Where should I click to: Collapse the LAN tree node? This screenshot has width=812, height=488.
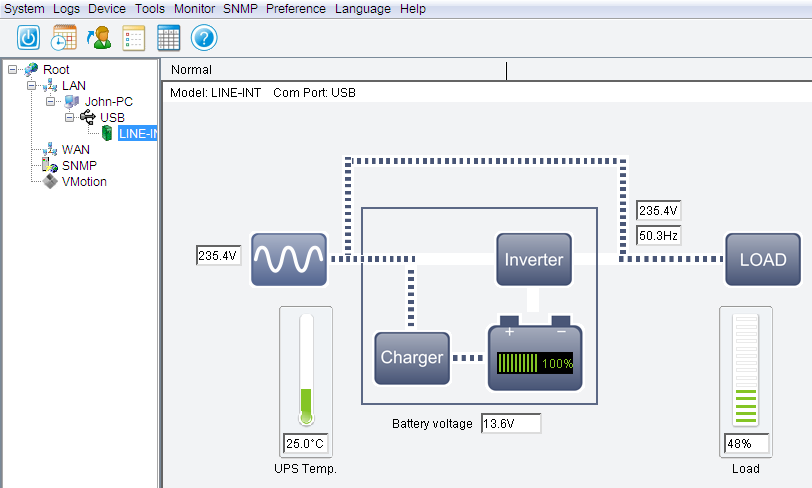tap(32, 85)
